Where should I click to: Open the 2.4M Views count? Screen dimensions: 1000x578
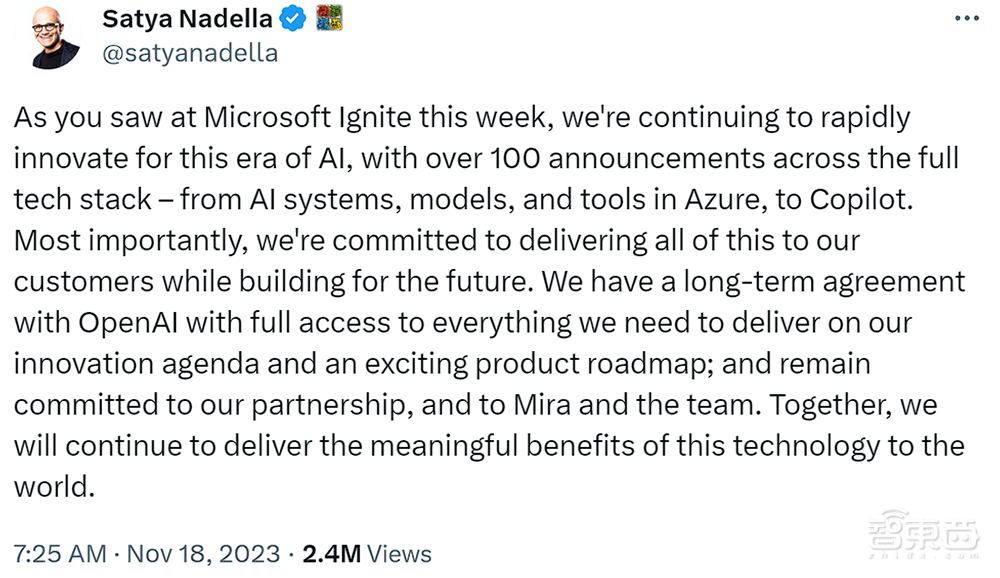(x=367, y=554)
